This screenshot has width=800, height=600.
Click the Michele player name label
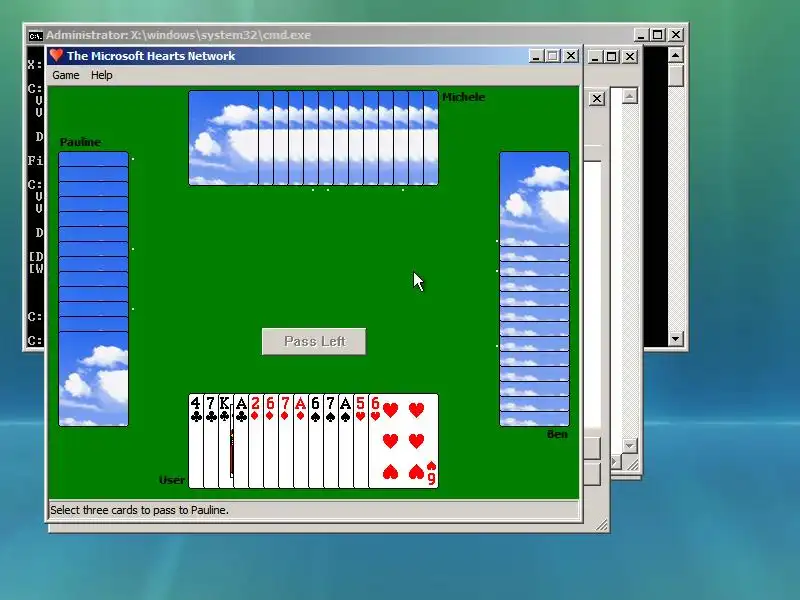coord(463,97)
